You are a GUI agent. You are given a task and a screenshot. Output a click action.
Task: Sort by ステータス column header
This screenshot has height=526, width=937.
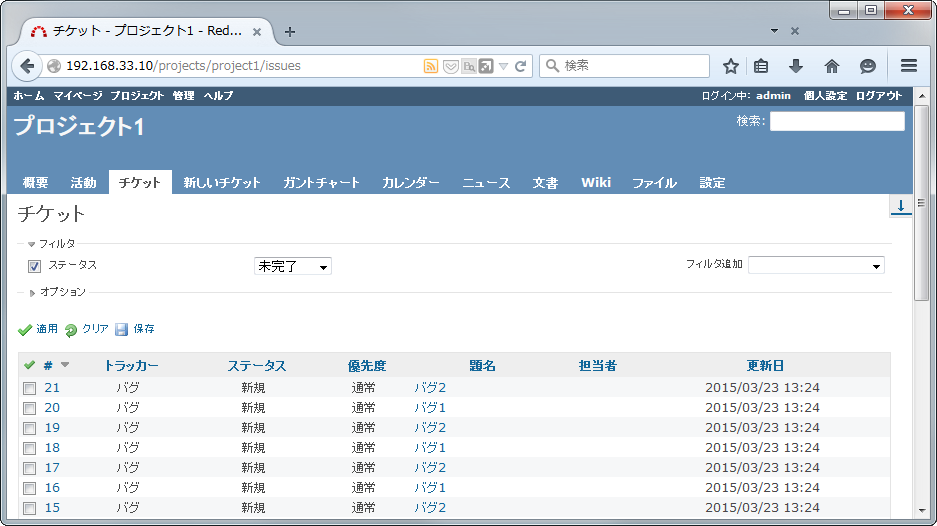pos(257,365)
